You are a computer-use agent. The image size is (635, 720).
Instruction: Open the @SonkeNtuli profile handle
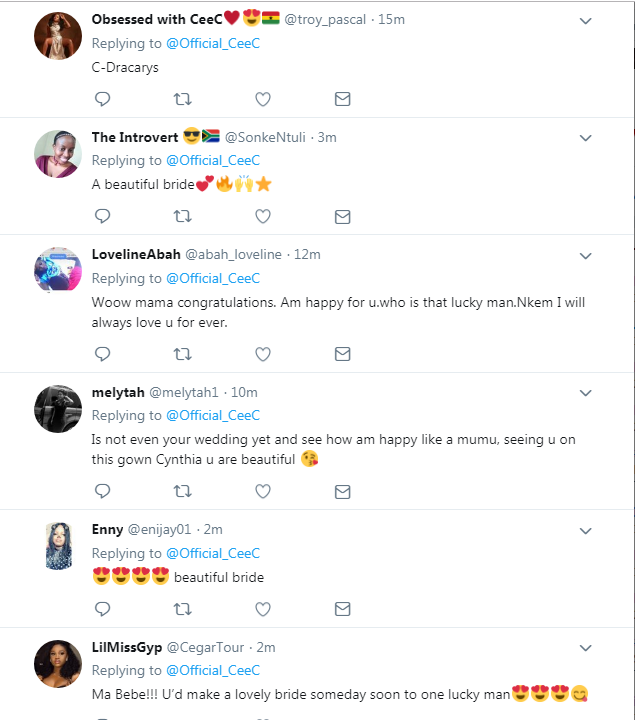click(x=267, y=137)
